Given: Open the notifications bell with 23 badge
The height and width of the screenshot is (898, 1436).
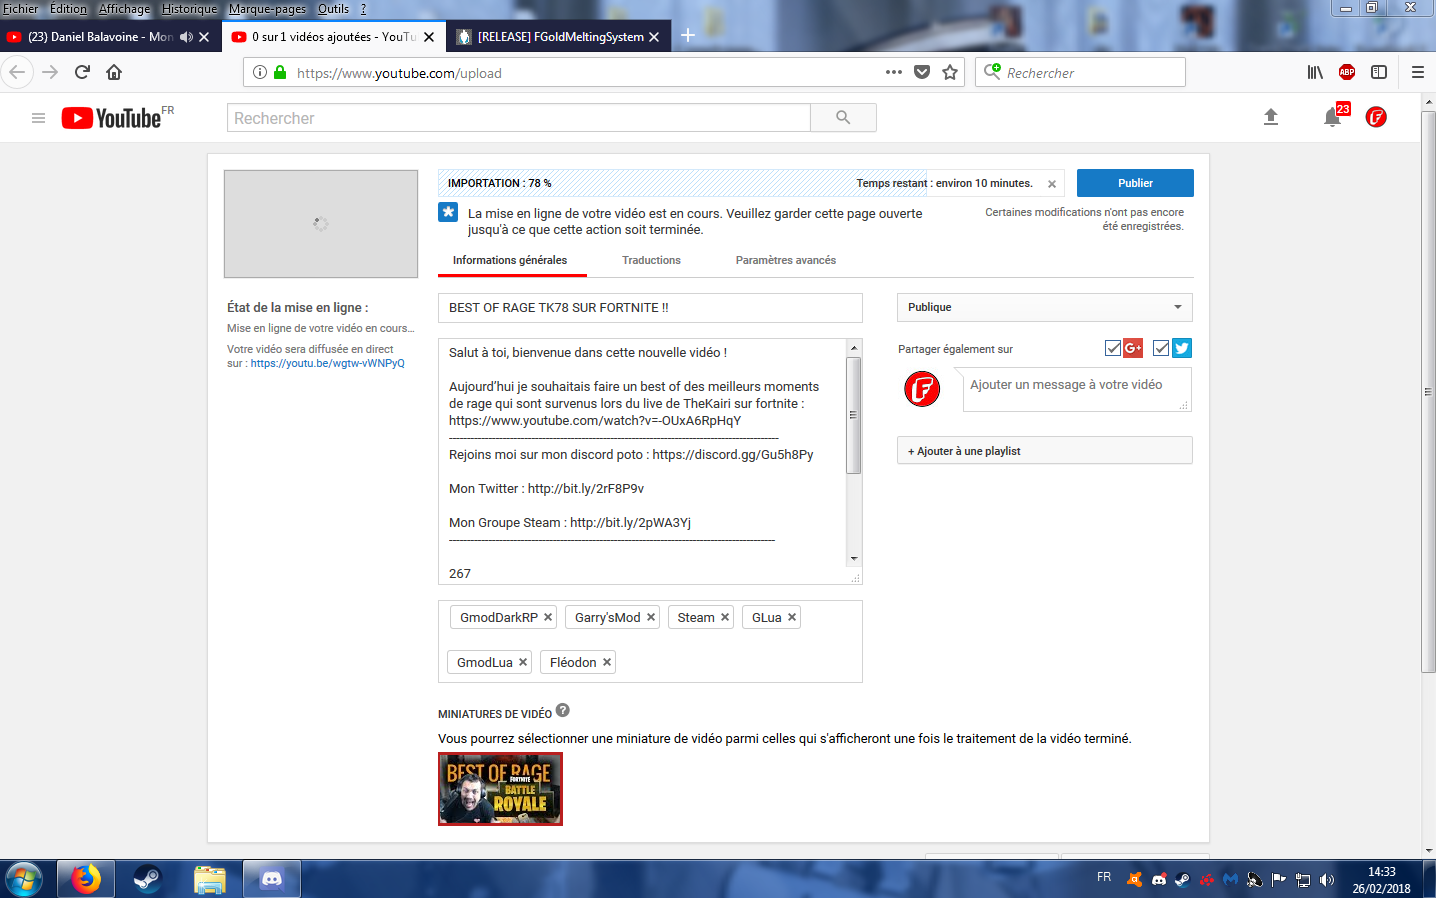Looking at the screenshot, I should click(x=1333, y=117).
